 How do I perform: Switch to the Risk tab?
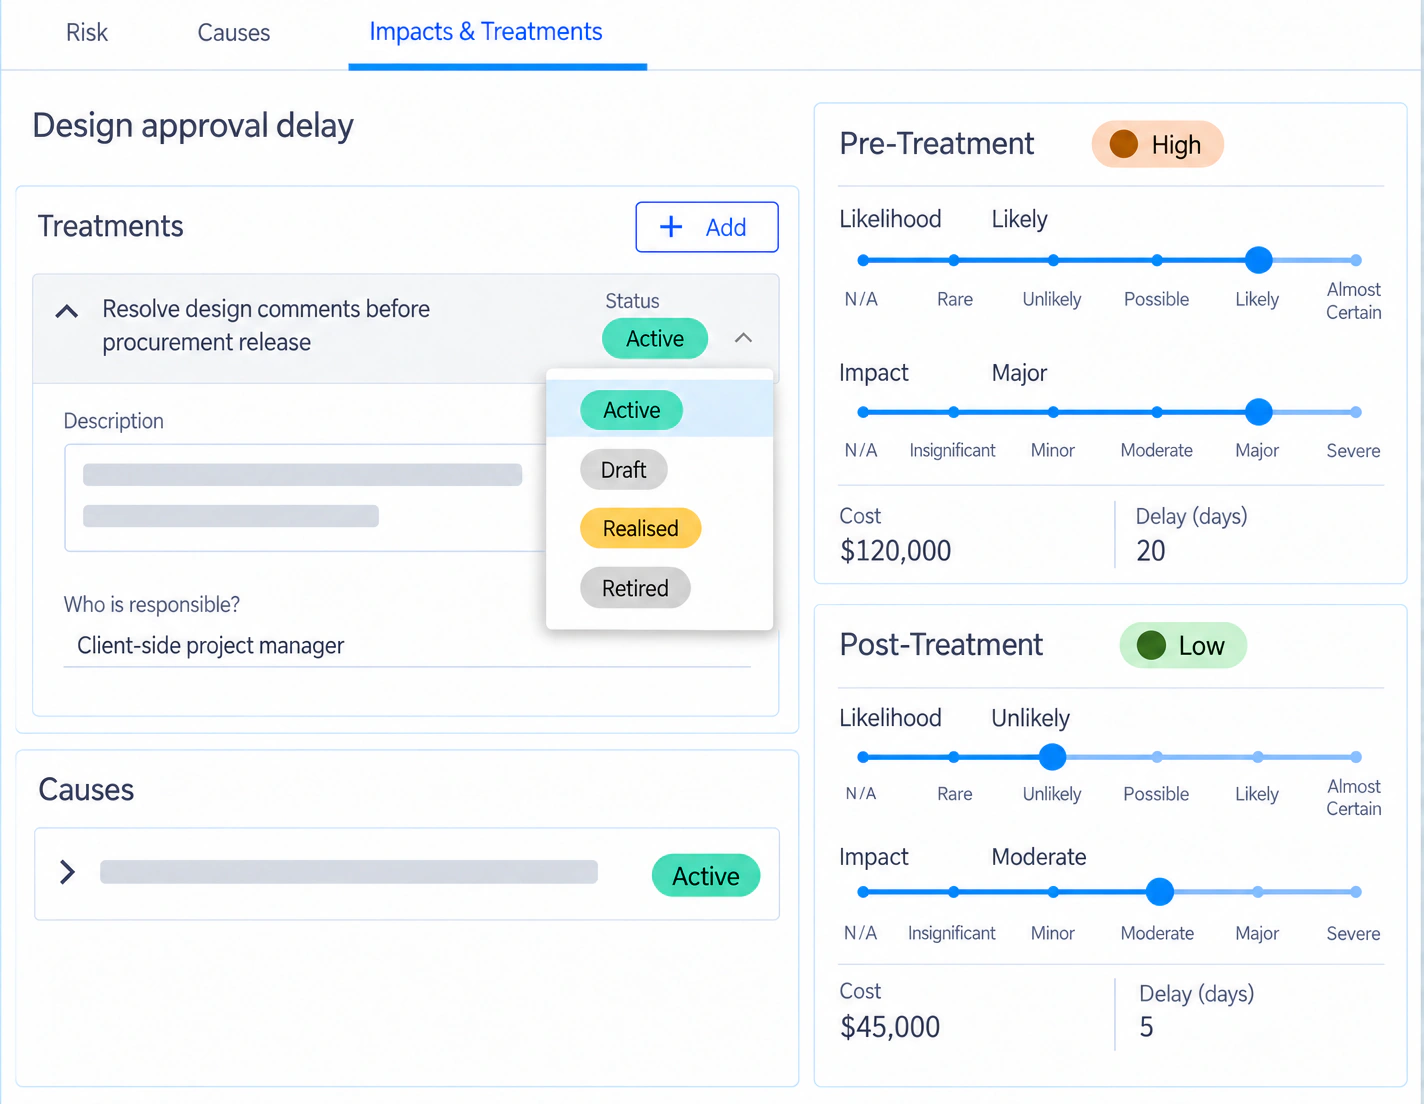click(87, 32)
